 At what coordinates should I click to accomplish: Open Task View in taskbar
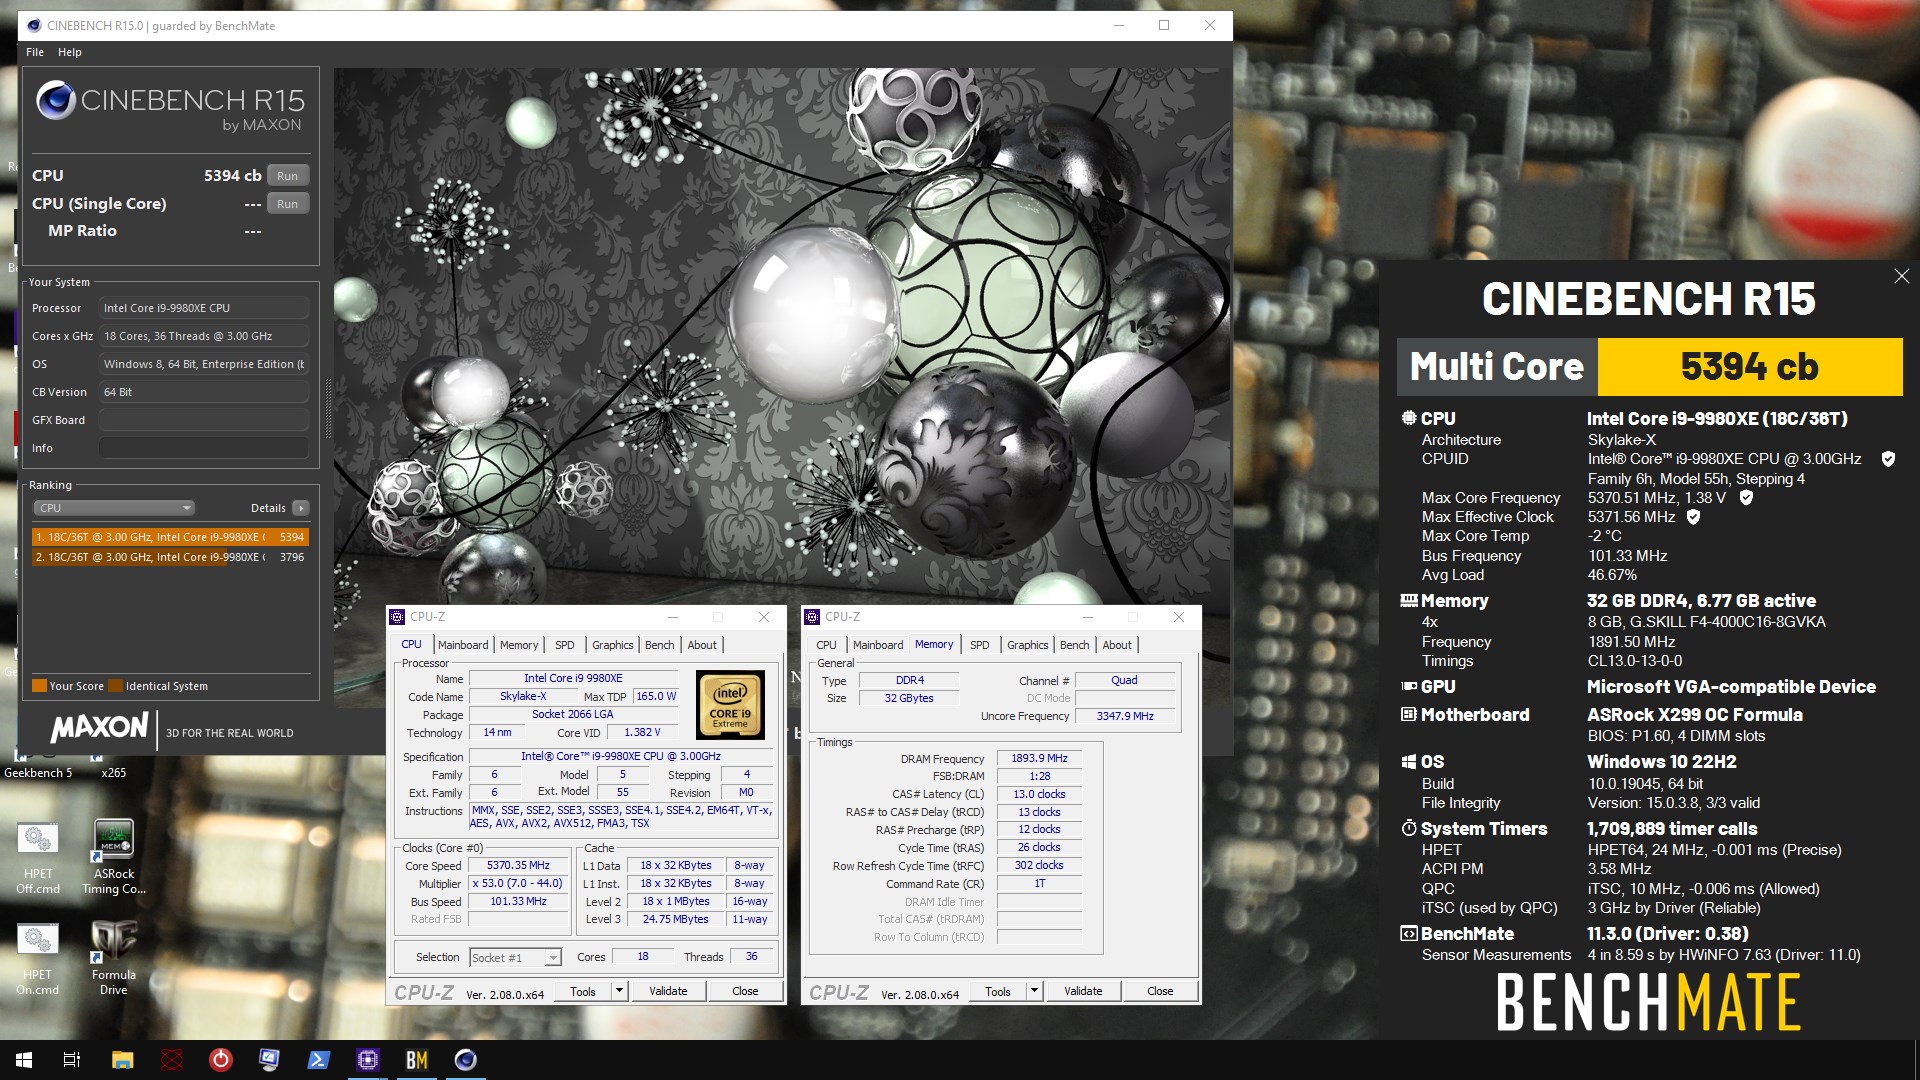click(72, 1060)
